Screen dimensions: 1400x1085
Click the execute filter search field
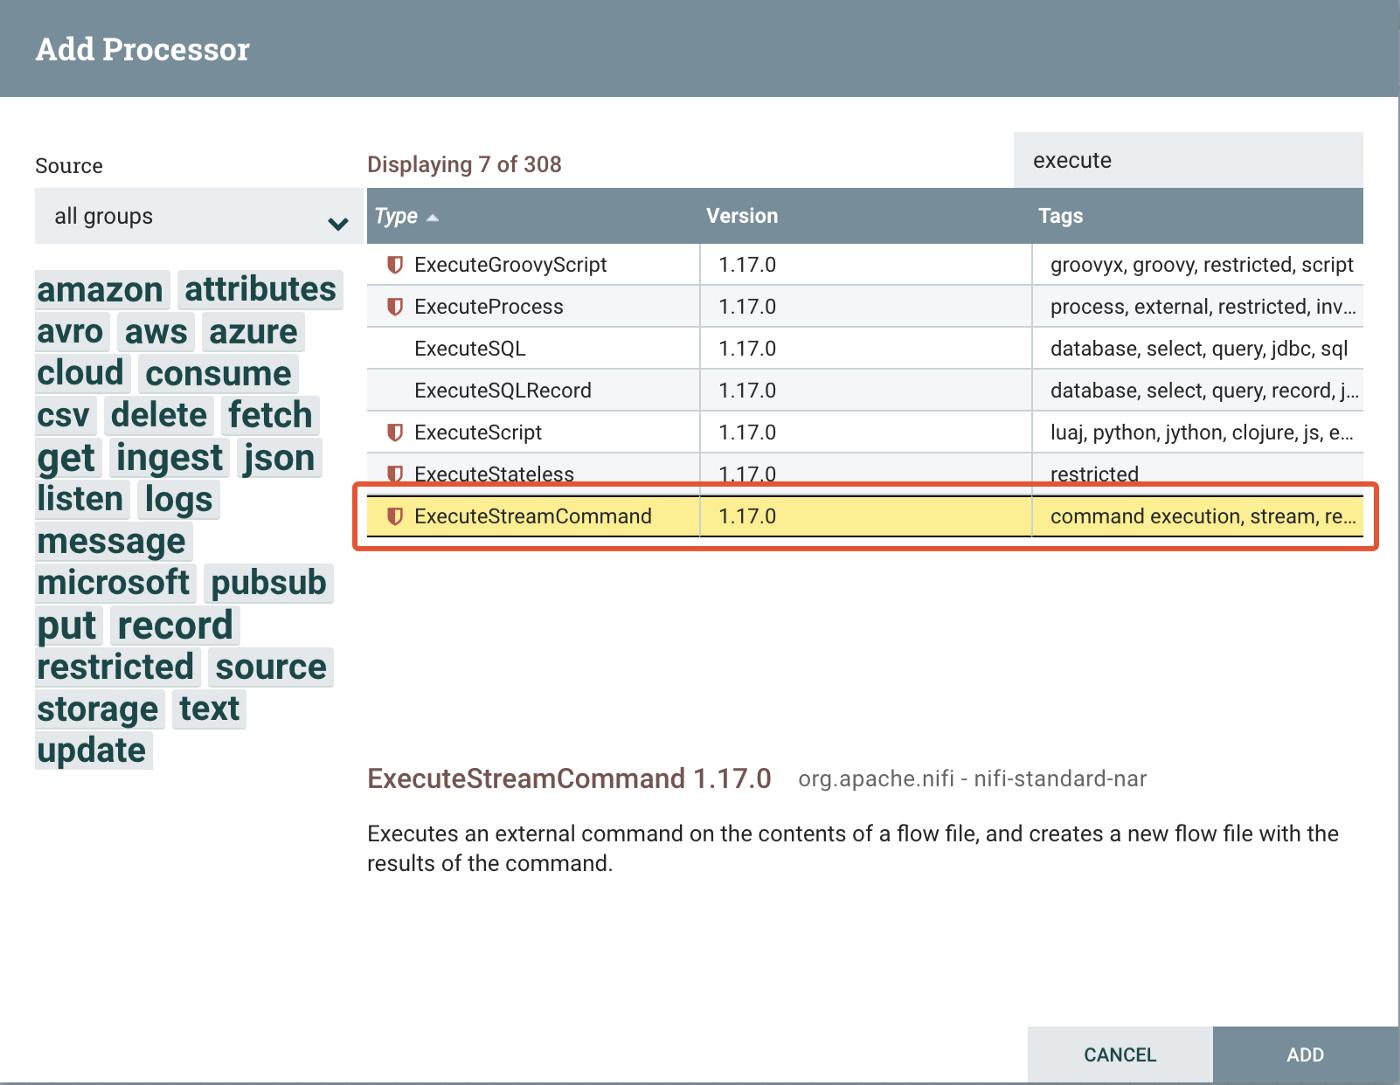[x=1187, y=161]
